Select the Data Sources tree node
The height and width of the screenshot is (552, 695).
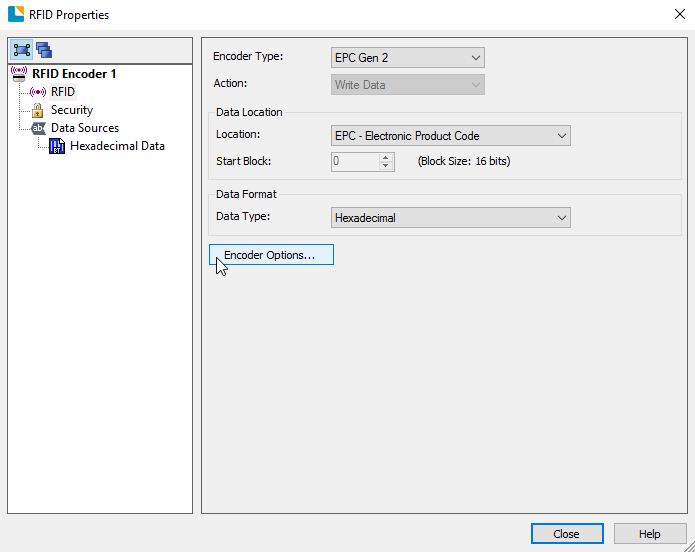tap(85, 128)
